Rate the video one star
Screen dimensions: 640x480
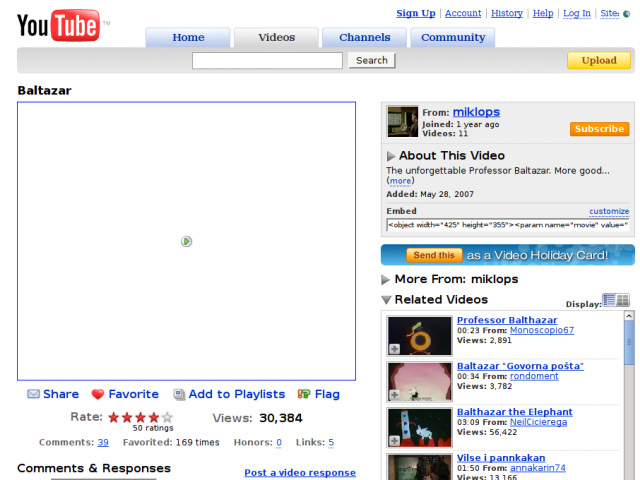click(113, 417)
